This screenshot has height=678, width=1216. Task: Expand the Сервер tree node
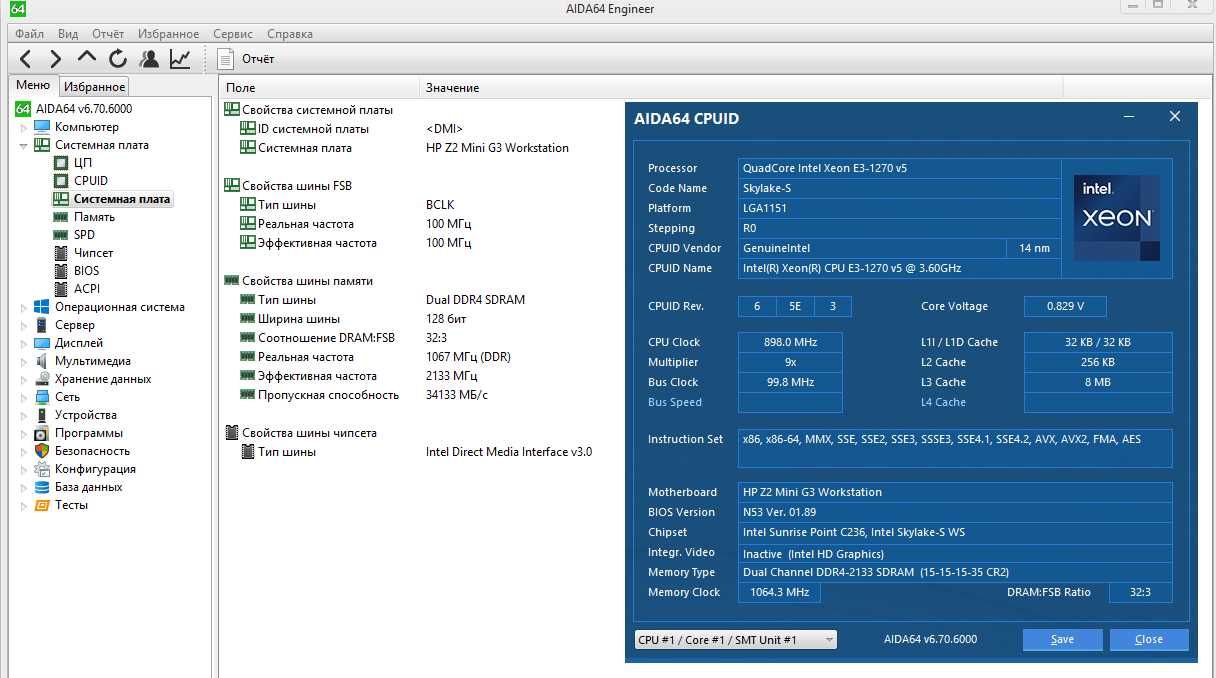click(x=24, y=325)
